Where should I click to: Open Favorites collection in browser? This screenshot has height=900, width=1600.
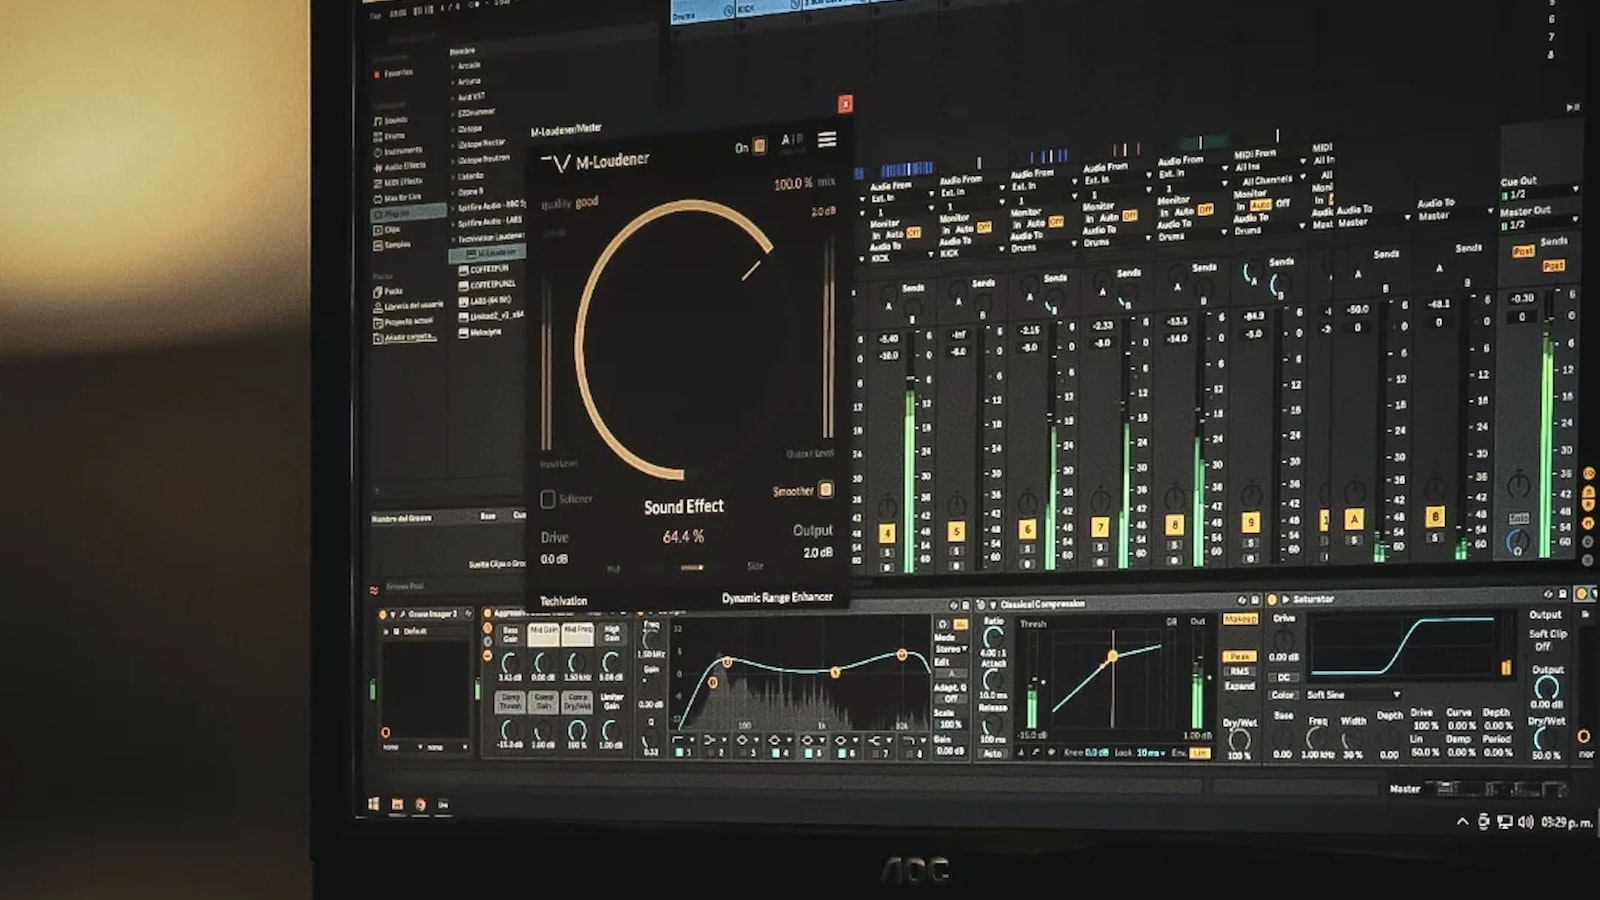click(394, 73)
